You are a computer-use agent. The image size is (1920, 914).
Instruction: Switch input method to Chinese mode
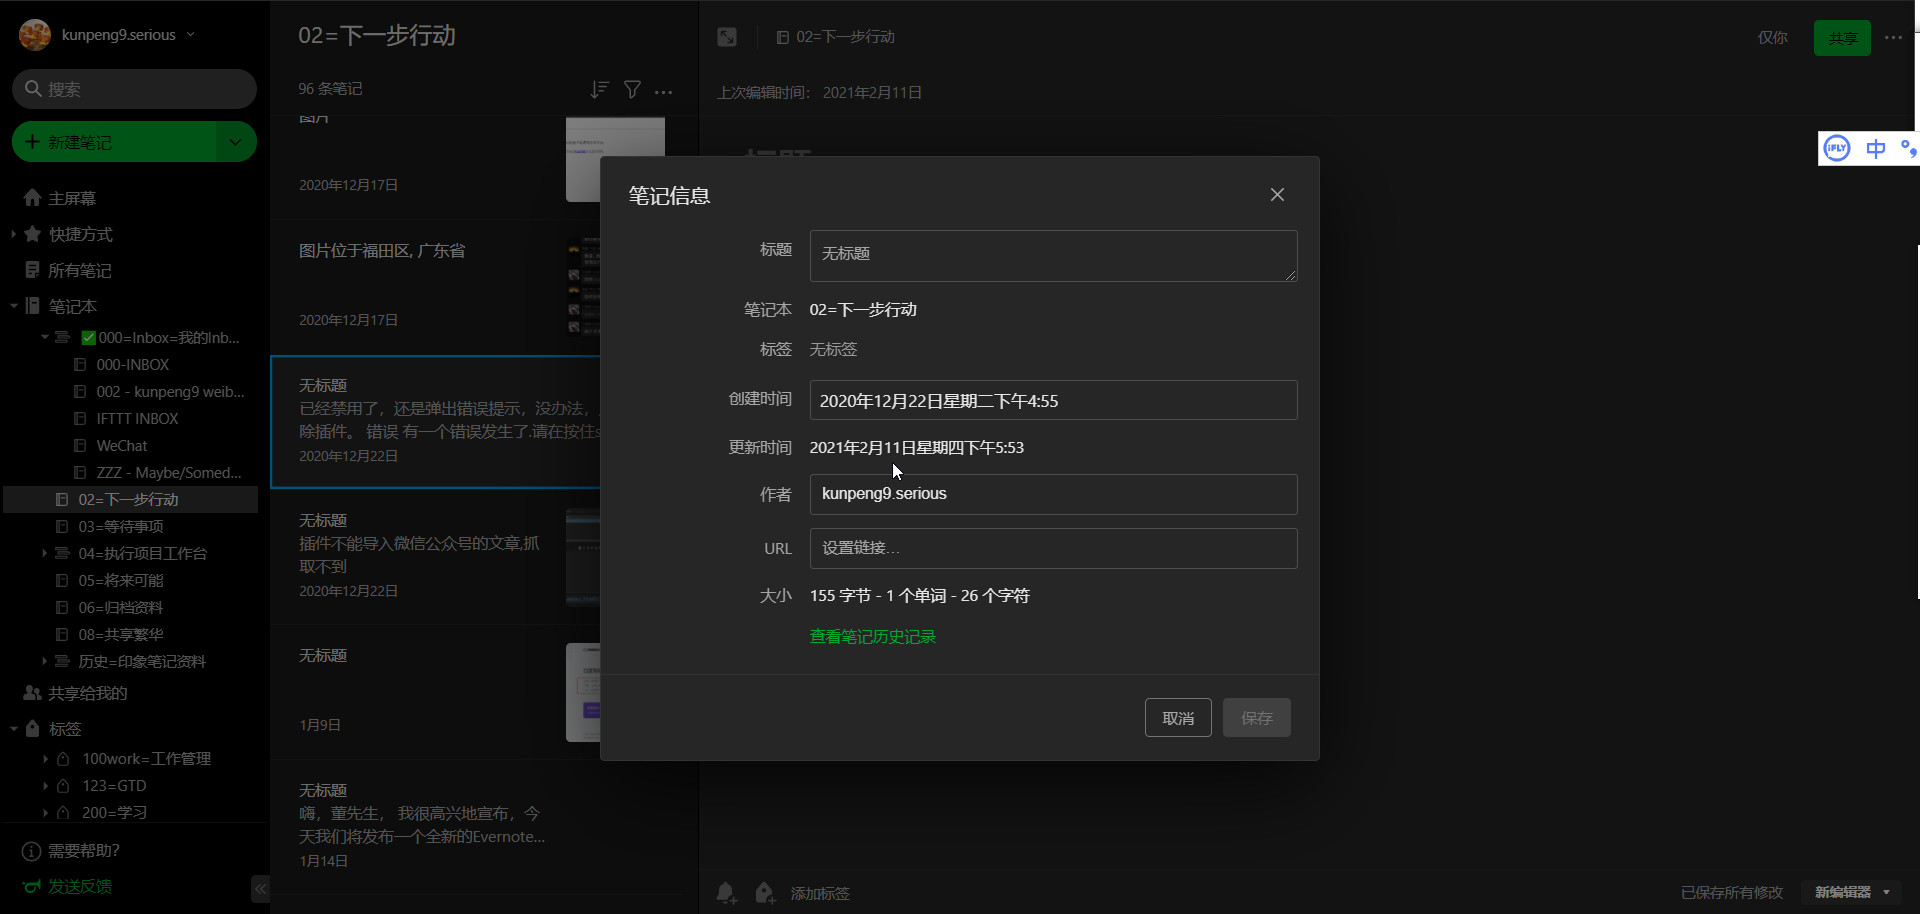coord(1876,148)
